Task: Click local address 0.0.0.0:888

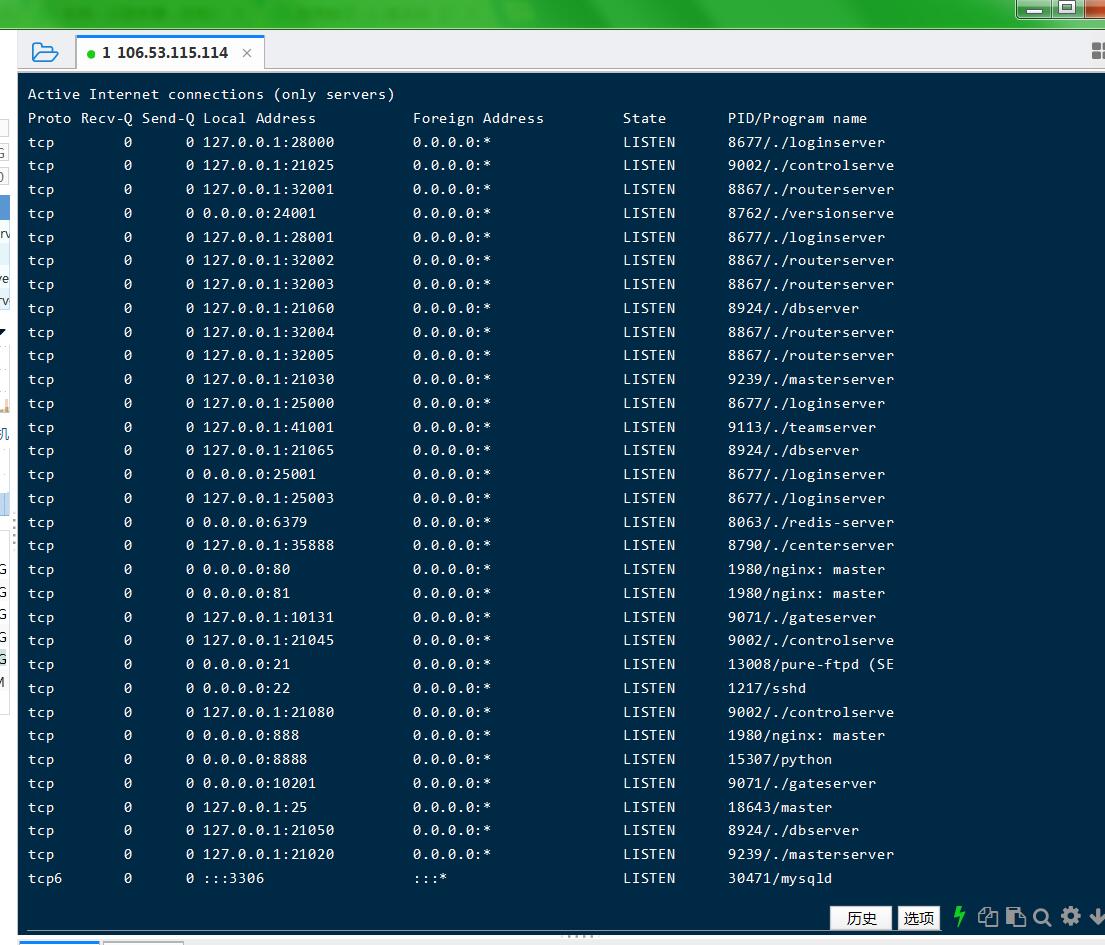Action: point(251,736)
